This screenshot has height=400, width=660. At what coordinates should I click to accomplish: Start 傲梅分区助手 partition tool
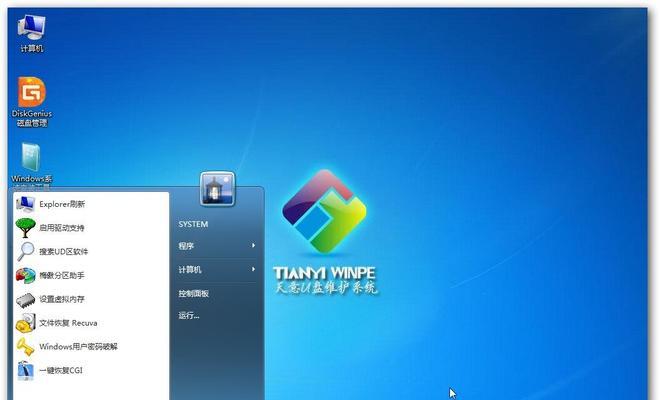(x=91, y=275)
